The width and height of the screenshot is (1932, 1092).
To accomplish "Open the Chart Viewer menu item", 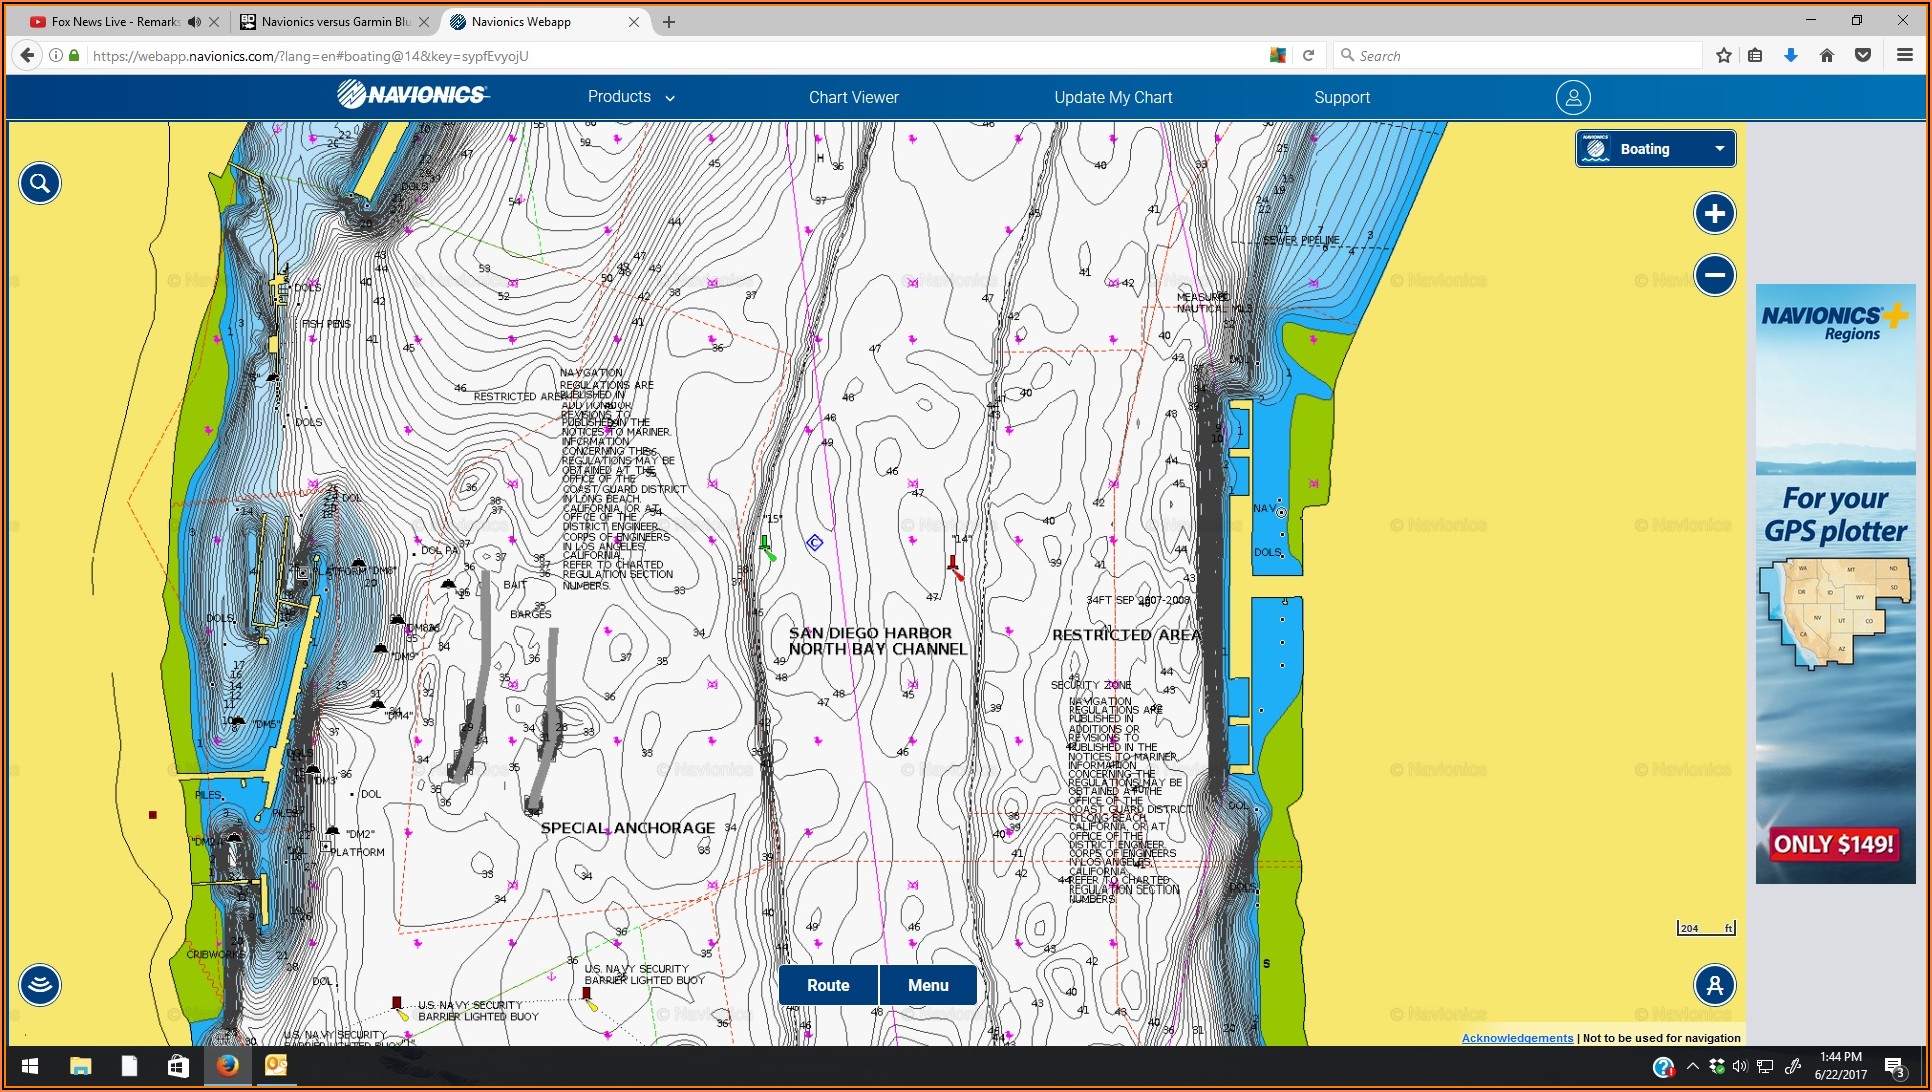I will tap(853, 97).
